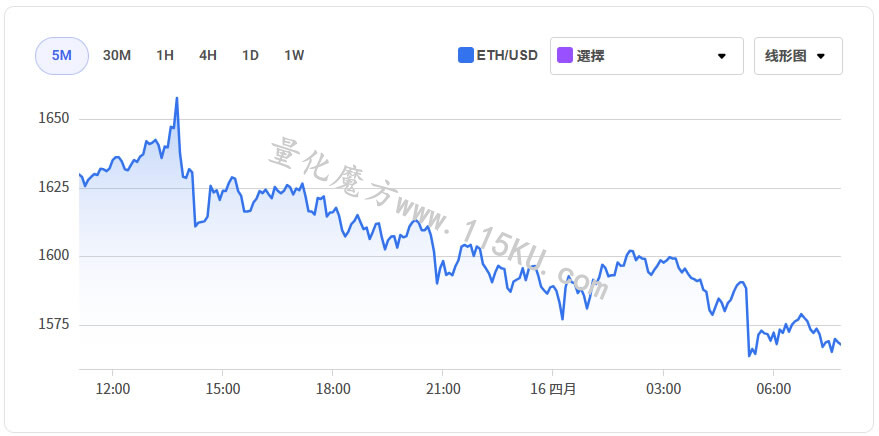
Task: Click the 1600 price axis label
Action: pyautogui.click(x=54, y=256)
